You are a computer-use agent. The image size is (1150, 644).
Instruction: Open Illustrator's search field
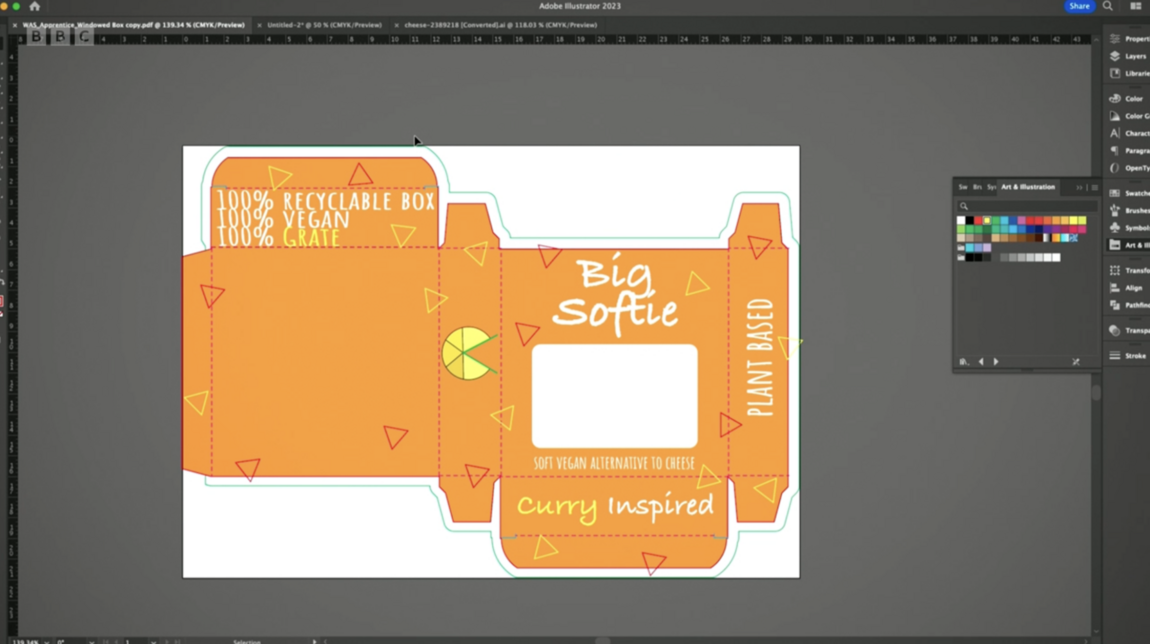(x=1106, y=6)
